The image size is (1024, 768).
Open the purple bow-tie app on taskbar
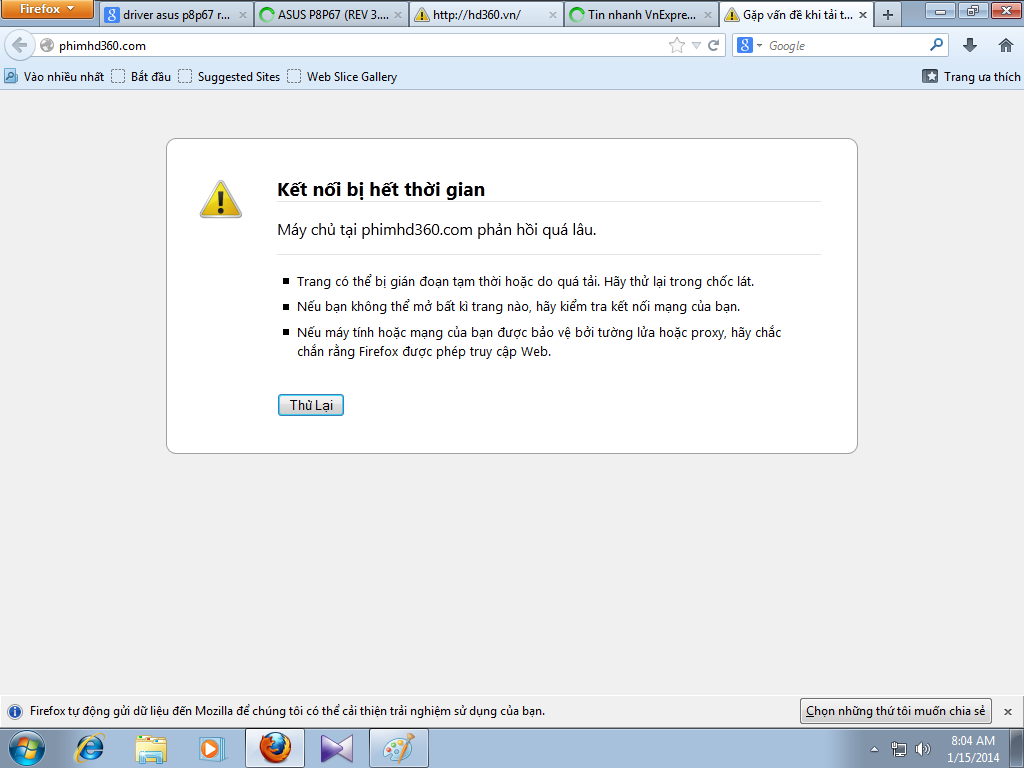[x=337, y=748]
